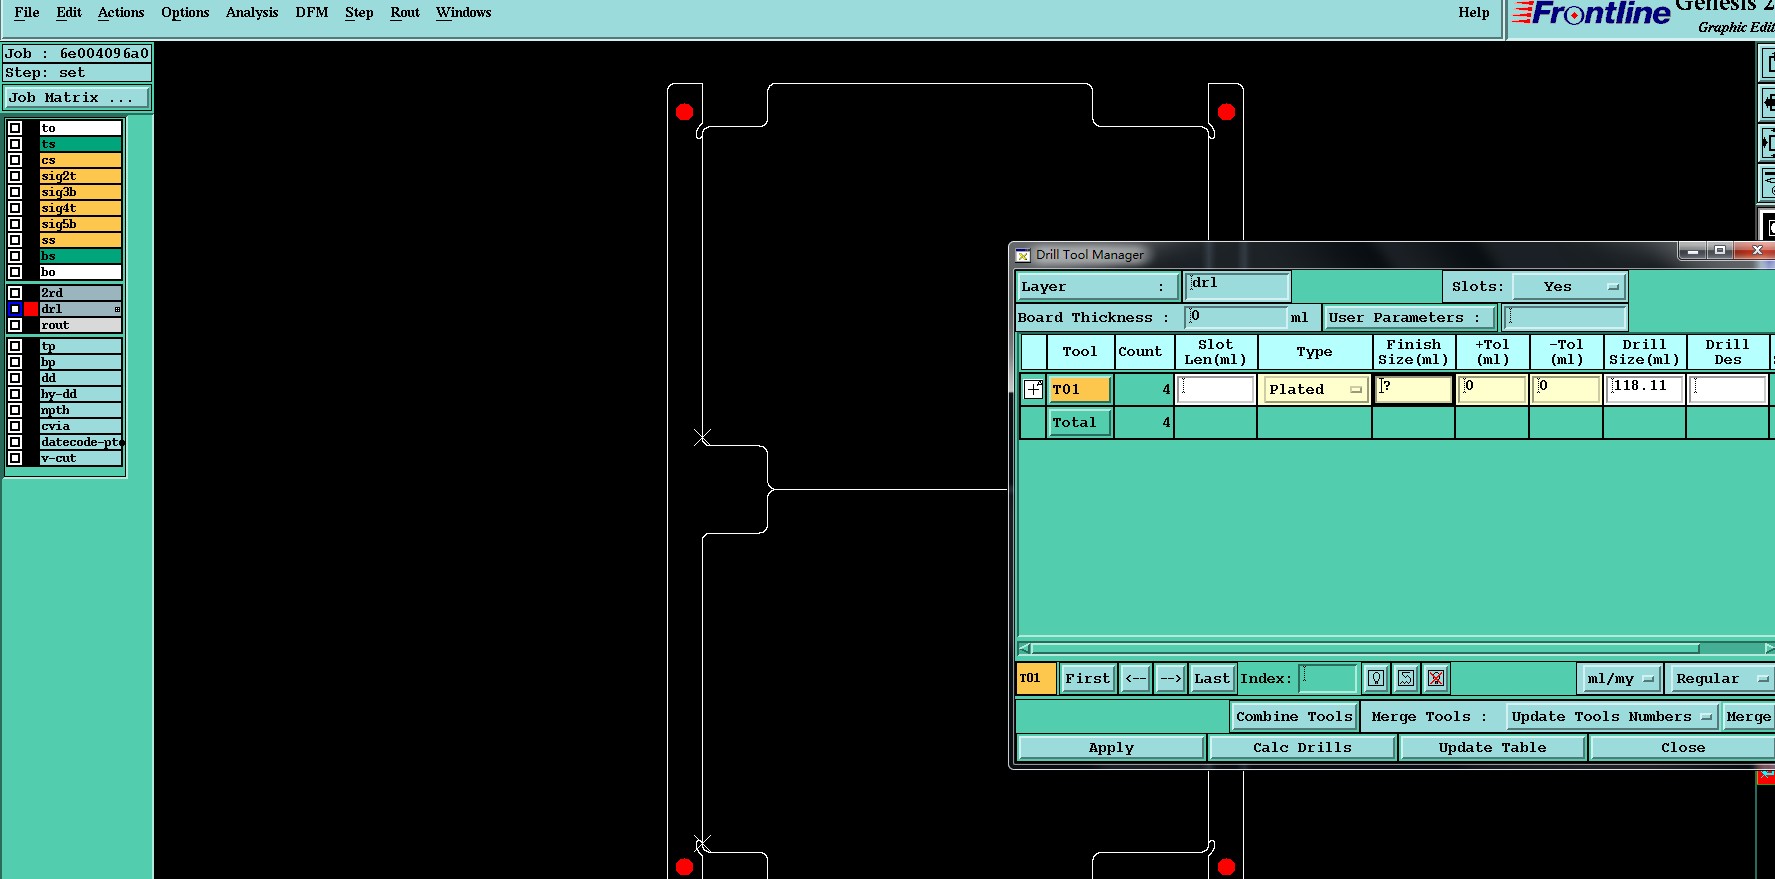Toggle visibility checkbox for layer drl

[15, 309]
